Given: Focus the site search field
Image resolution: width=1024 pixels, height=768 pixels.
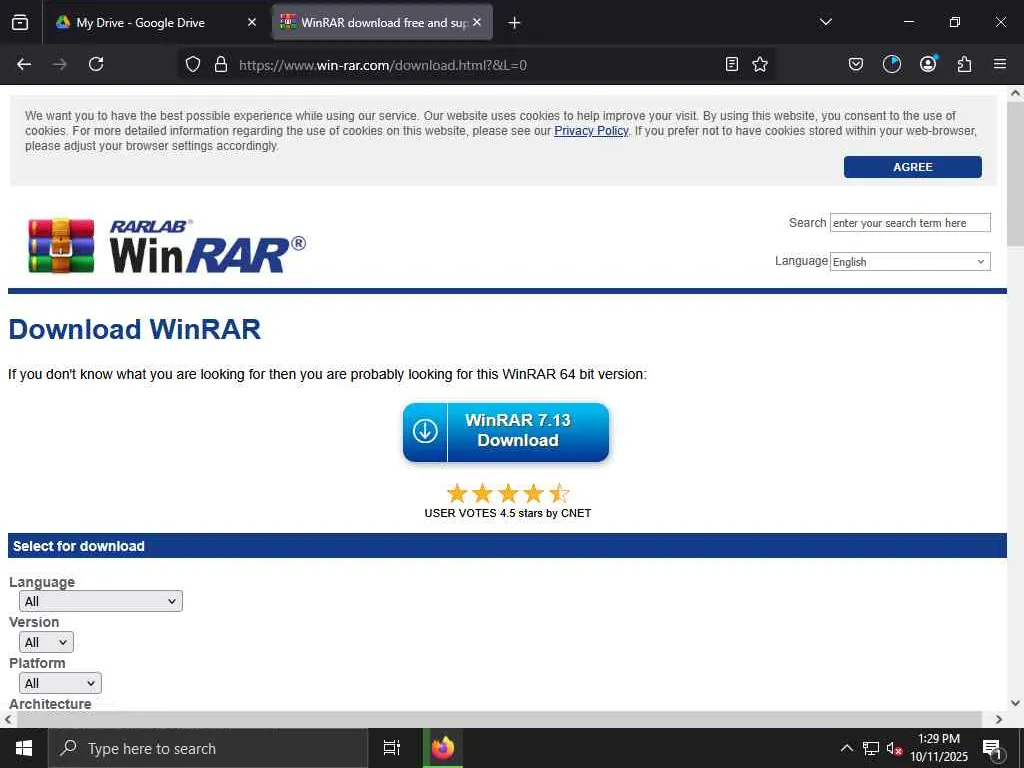Looking at the screenshot, I should pyautogui.click(x=910, y=223).
